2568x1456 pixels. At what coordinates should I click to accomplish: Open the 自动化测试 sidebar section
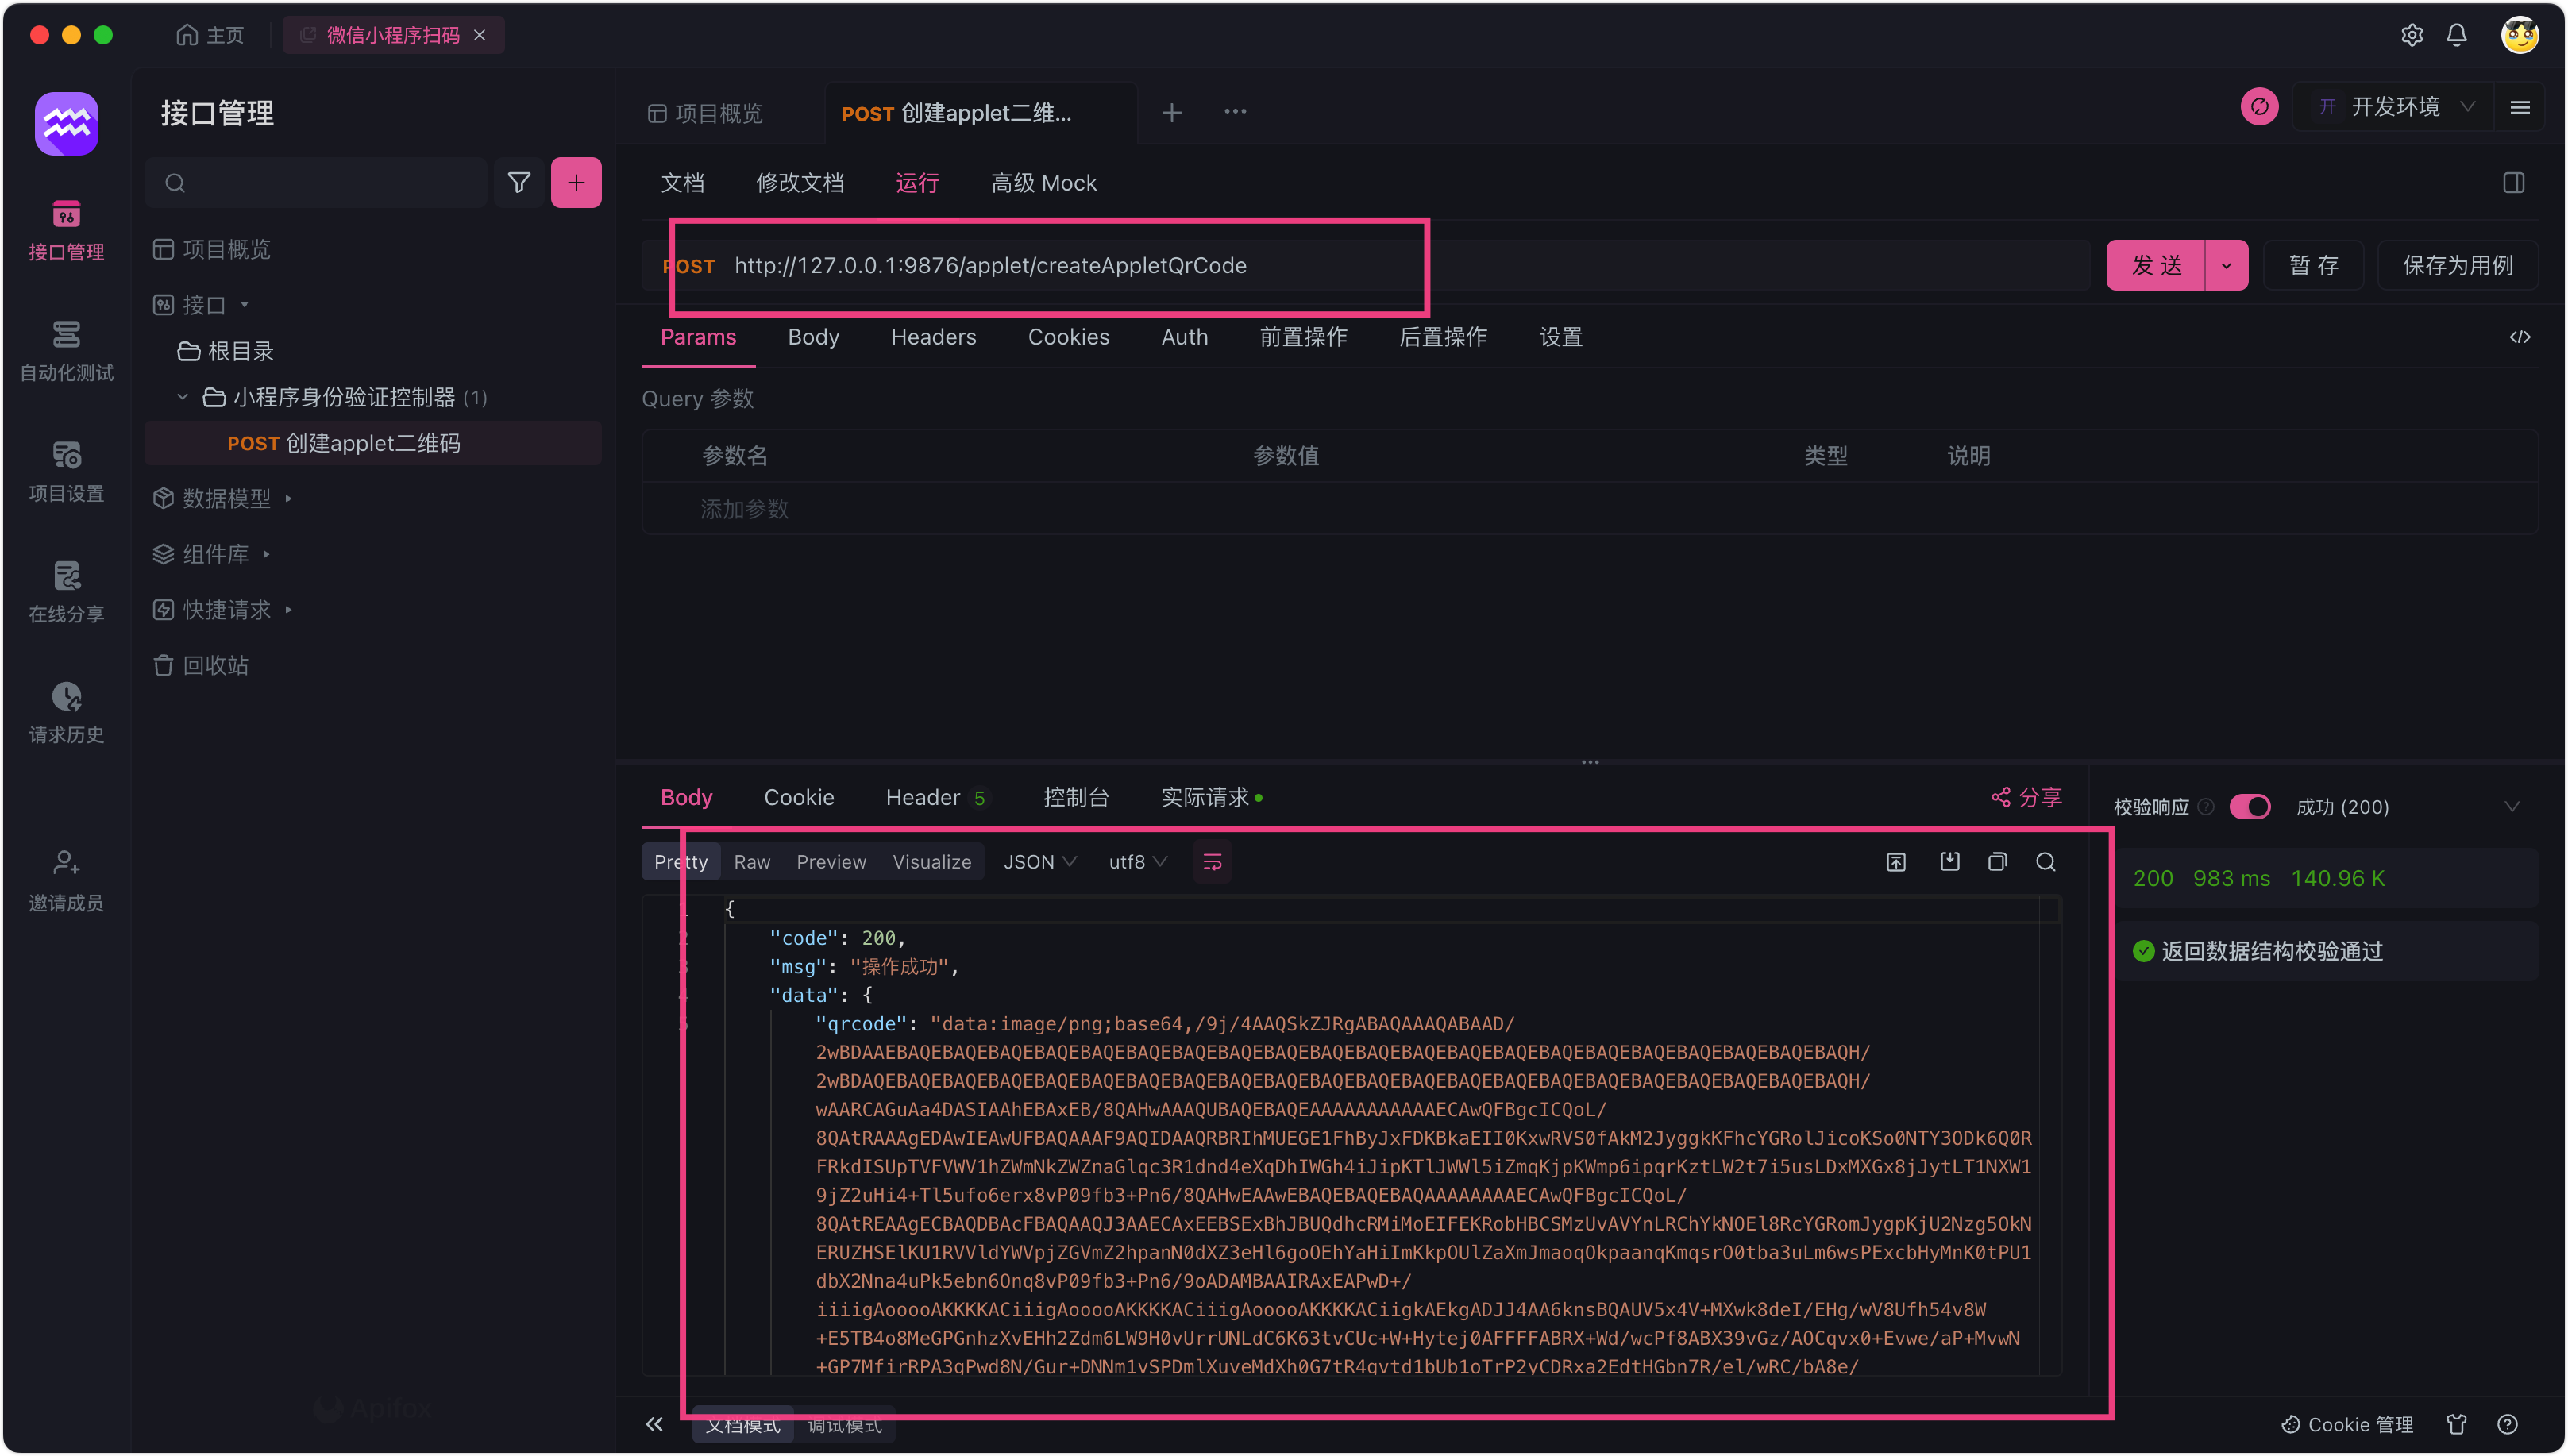tap(66, 350)
